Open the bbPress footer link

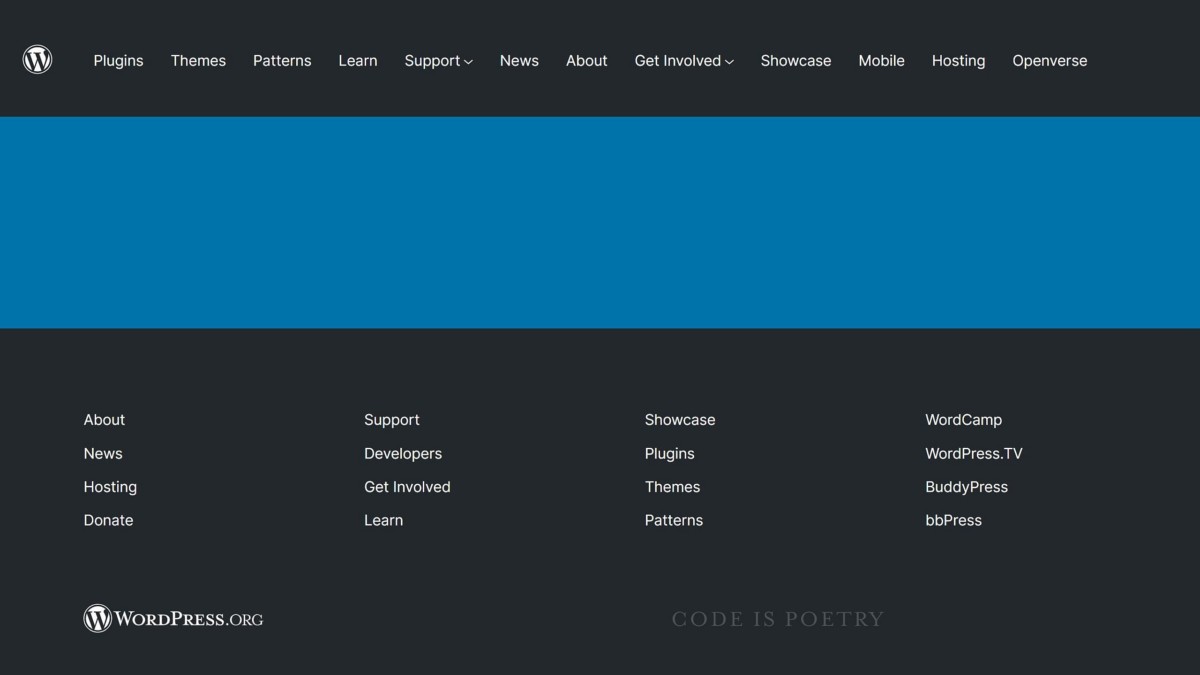pos(953,520)
